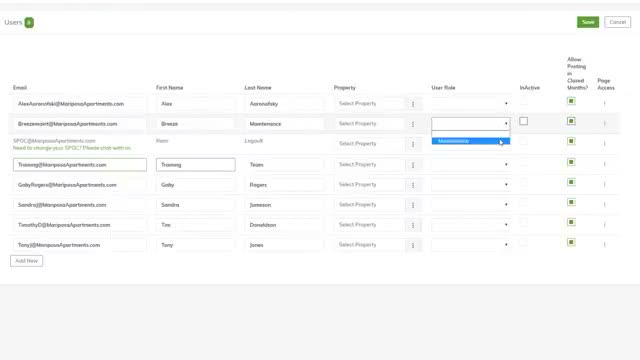This screenshot has height=360, width=640.
Task: Open User Role dropdown for Training Team
Action: [471, 164]
